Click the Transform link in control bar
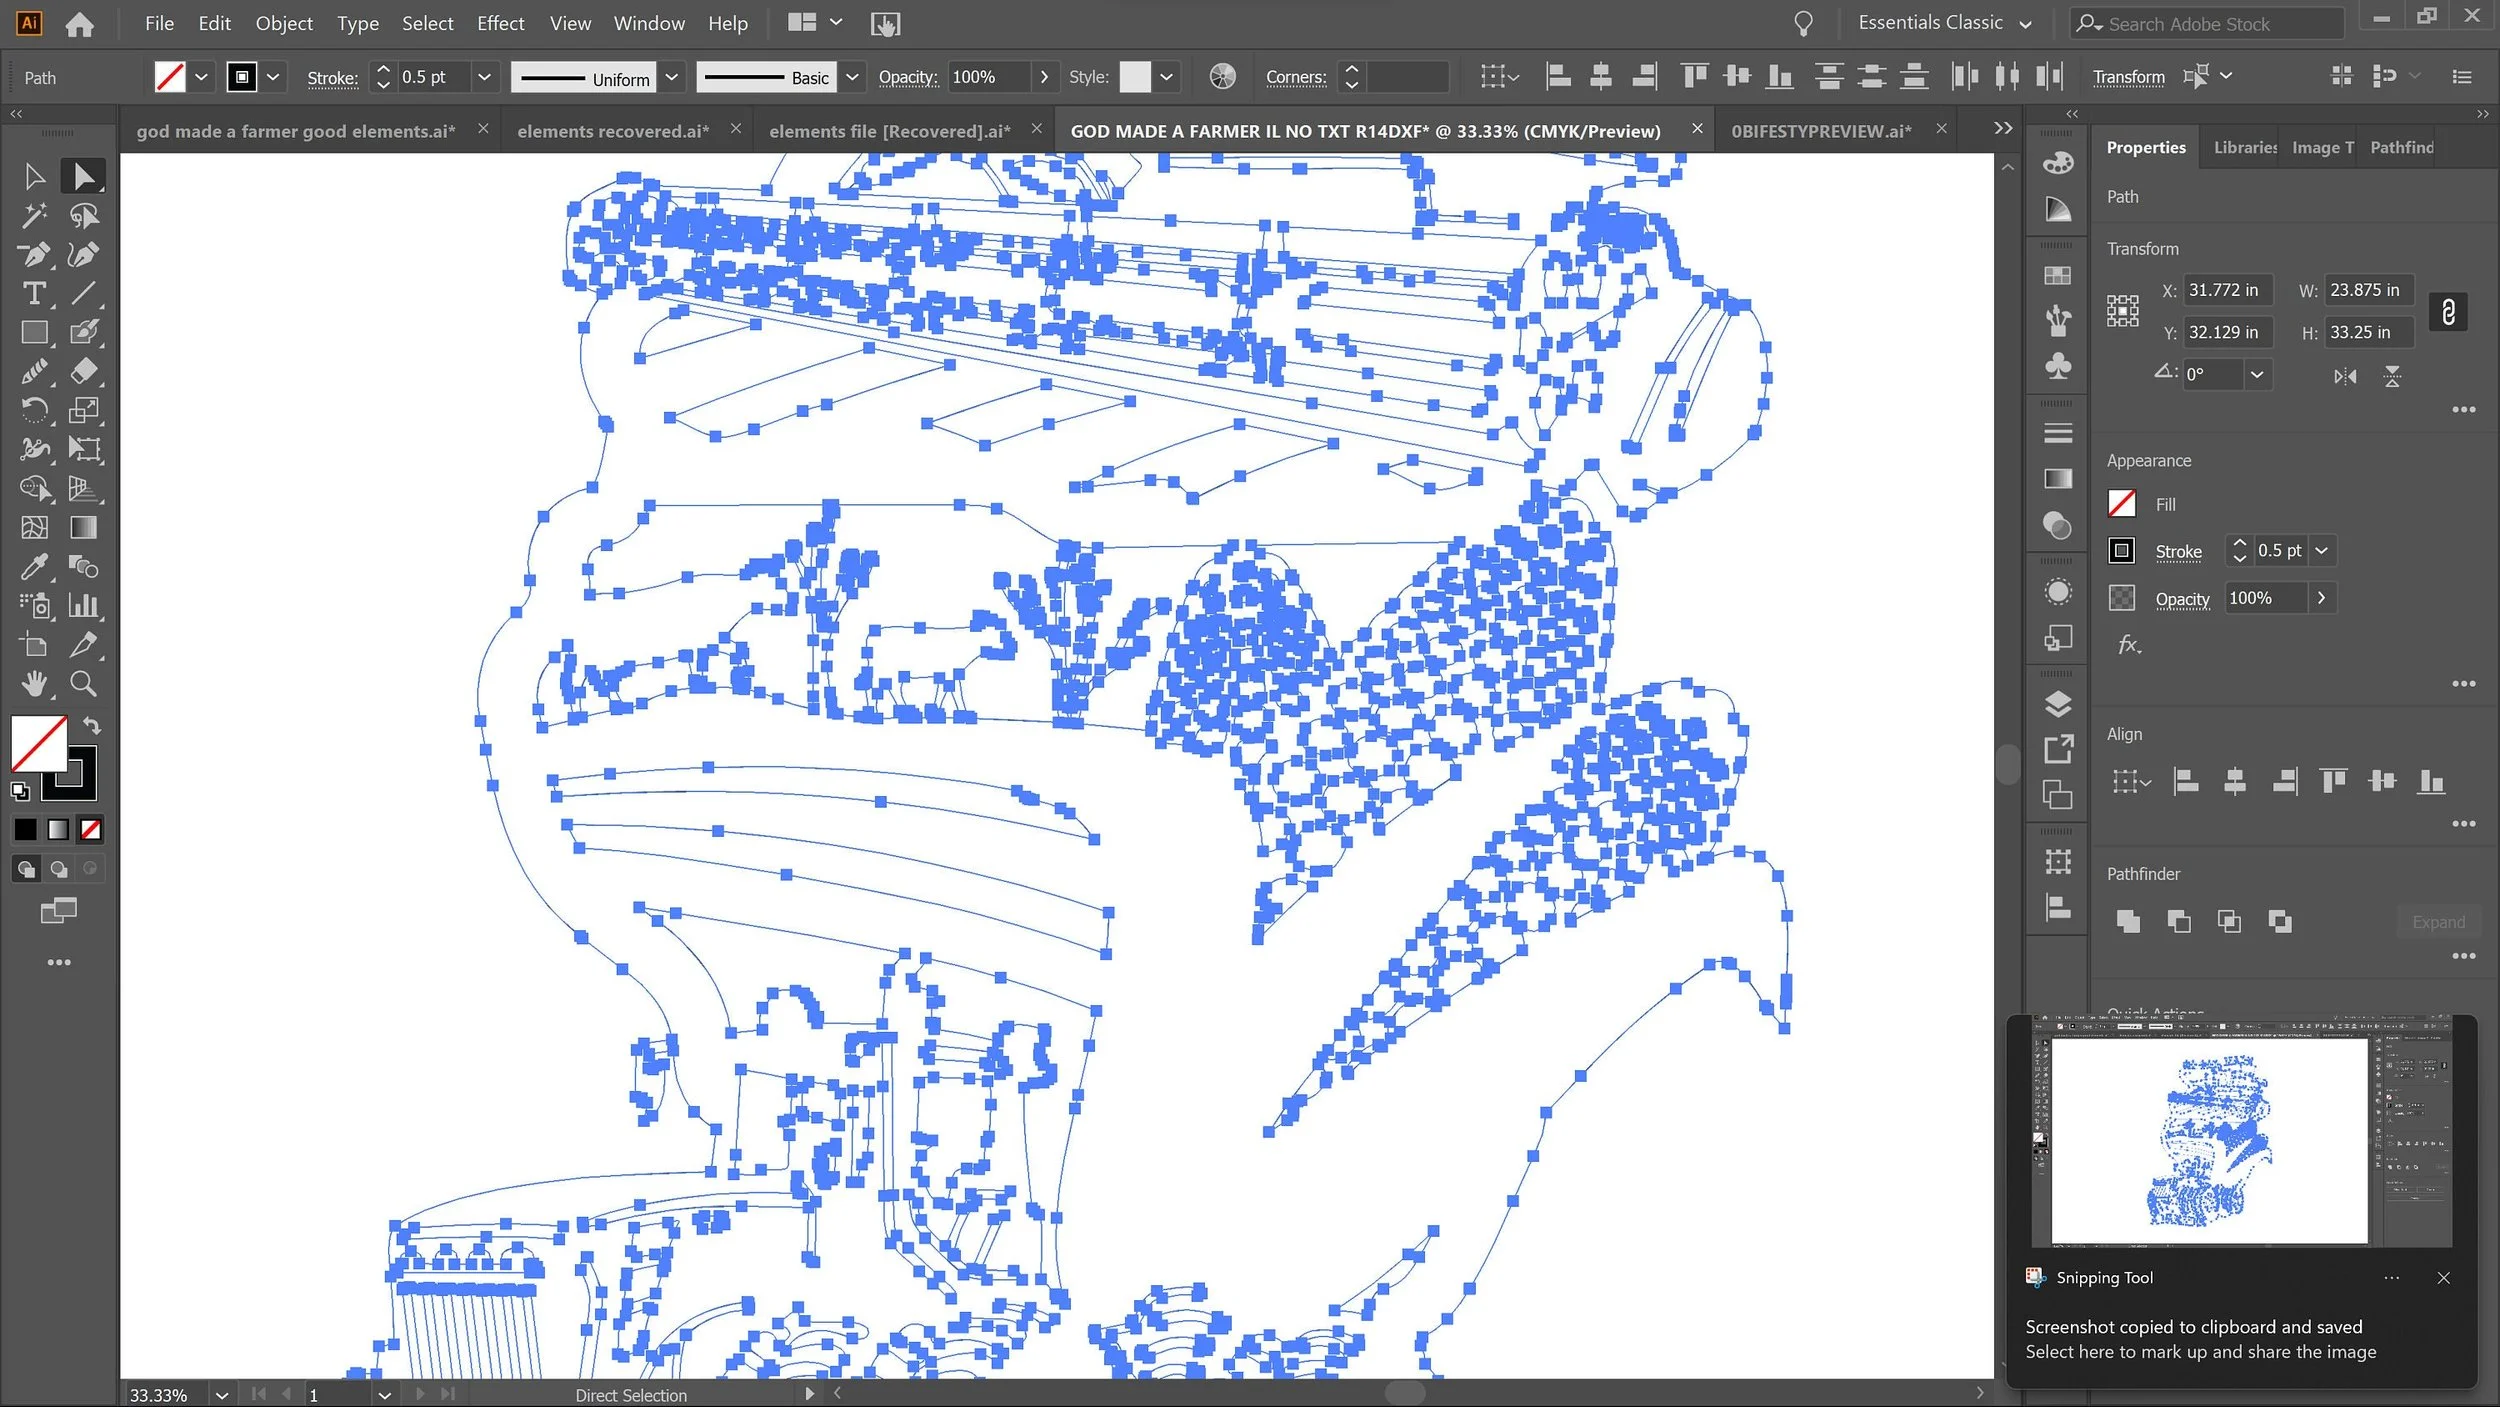This screenshot has height=1407, width=2500. click(x=2128, y=77)
